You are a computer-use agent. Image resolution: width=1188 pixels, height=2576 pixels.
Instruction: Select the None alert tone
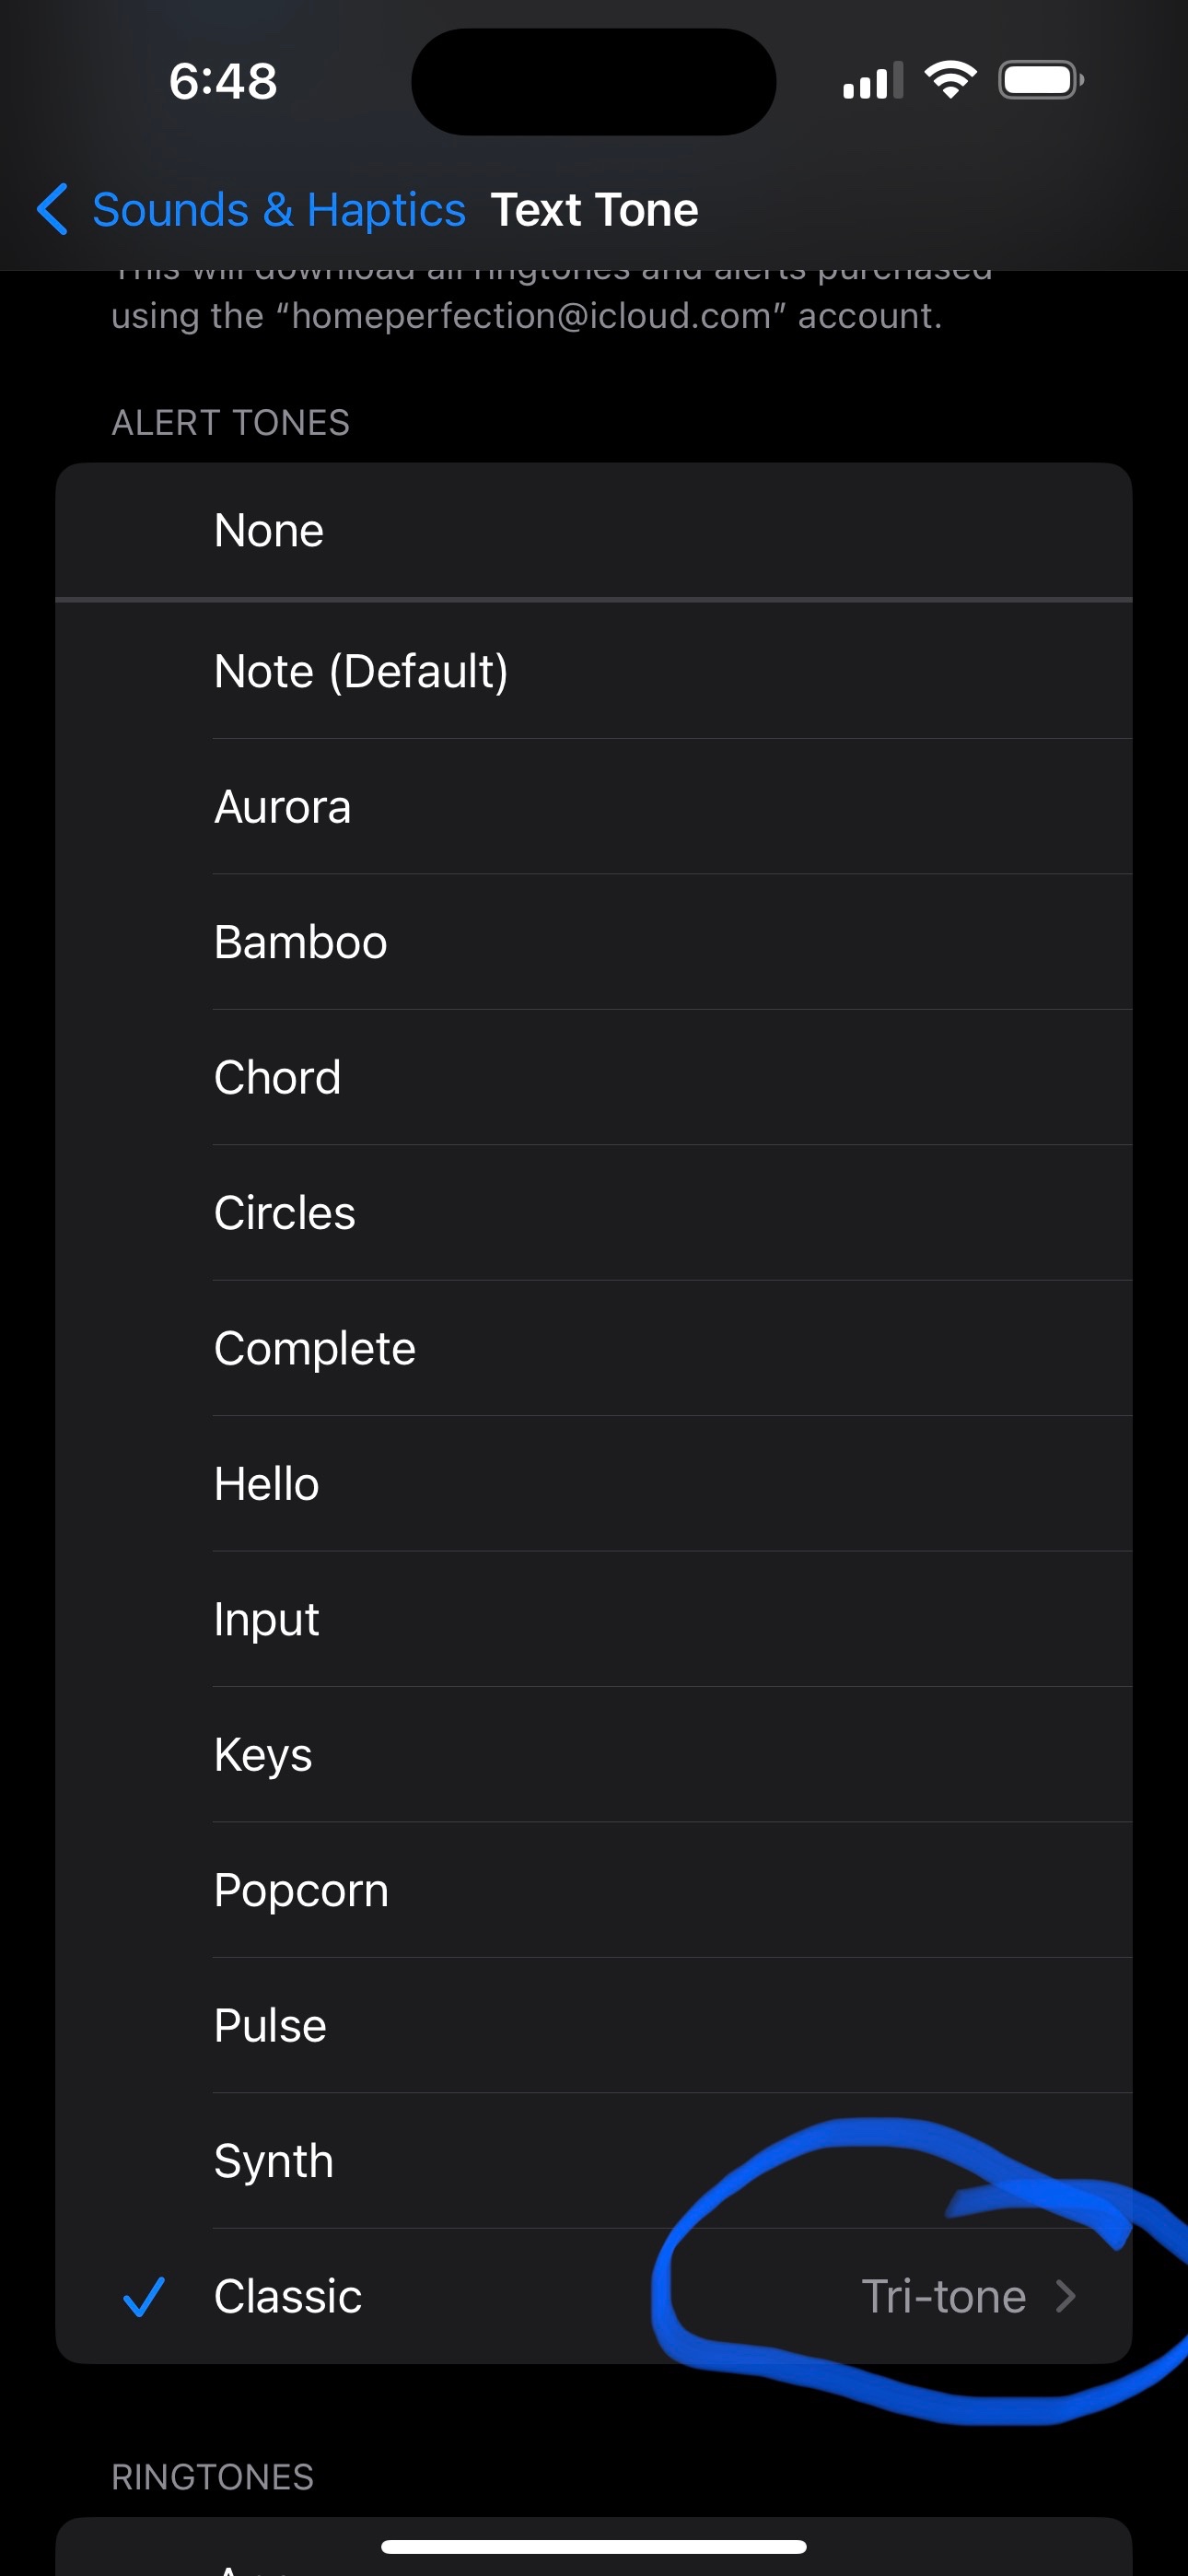(594, 531)
